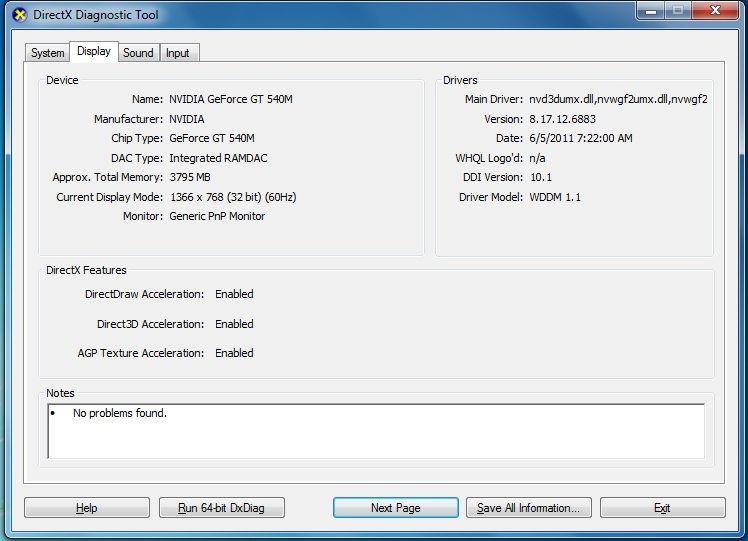Screen dimensions: 748x541
Task: Click the Chip Type value "GeForce GT 540M"
Action: point(212,138)
